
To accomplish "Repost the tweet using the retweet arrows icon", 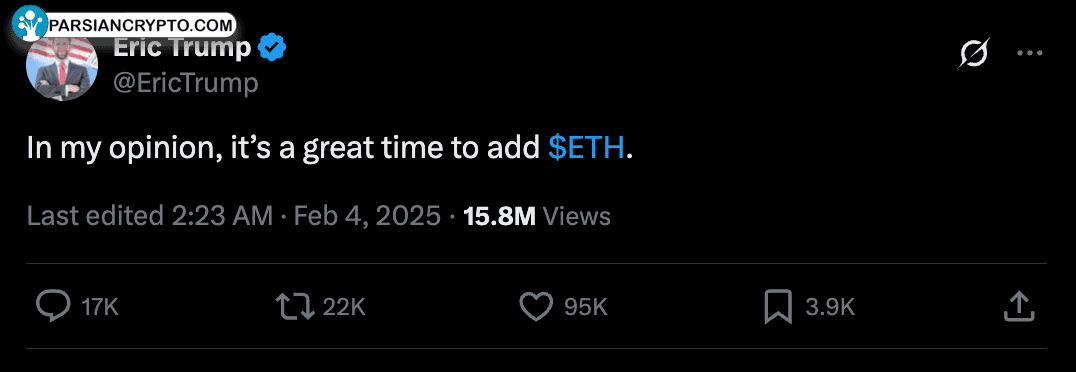I will [295, 307].
